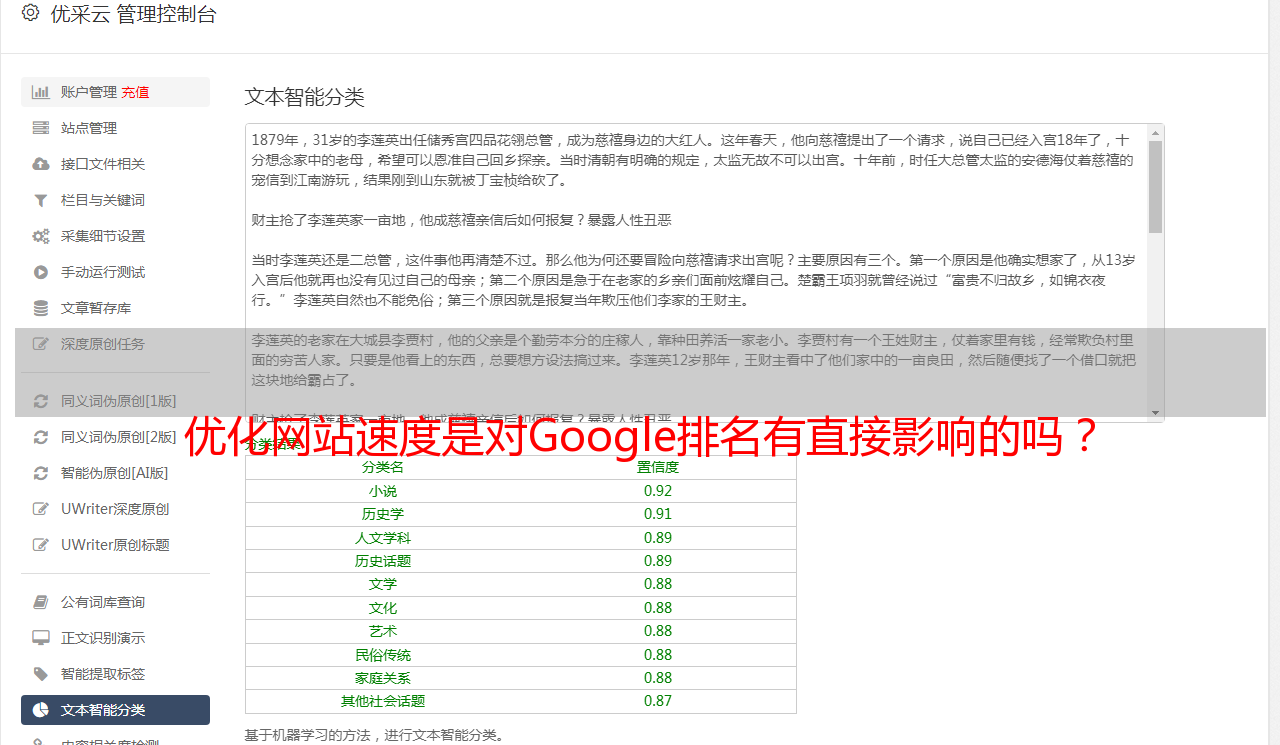
Task: Click the 小说 category cell
Action: pos(382,491)
